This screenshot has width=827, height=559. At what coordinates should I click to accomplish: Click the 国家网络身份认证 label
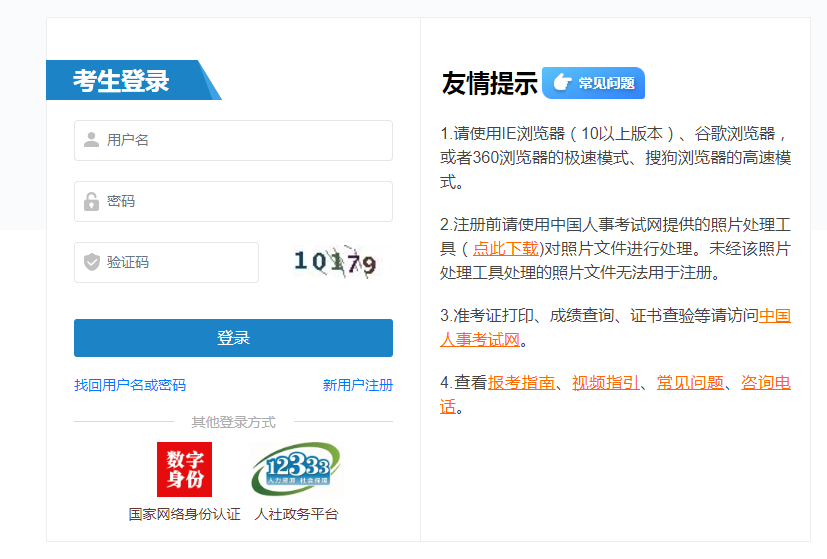184,514
